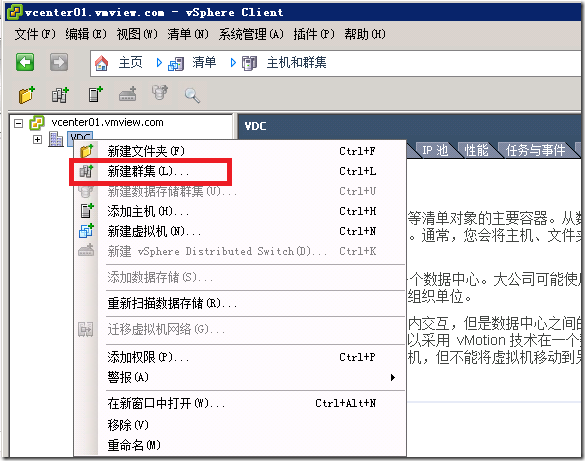Screen dimensions: 585x461
Task: Go to 清单 in breadcrumb
Action: [x=204, y=62]
